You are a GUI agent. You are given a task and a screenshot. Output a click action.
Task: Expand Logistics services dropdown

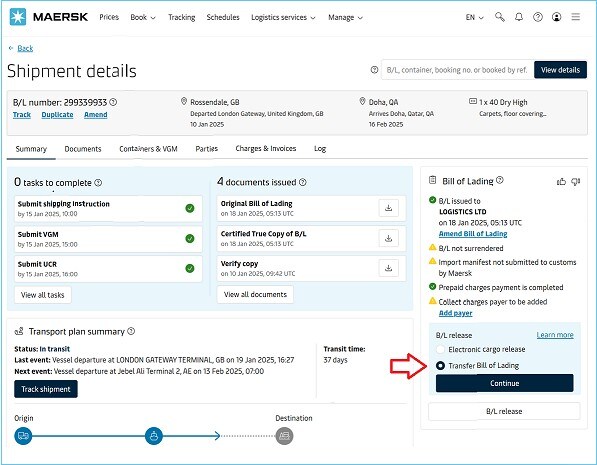point(283,18)
